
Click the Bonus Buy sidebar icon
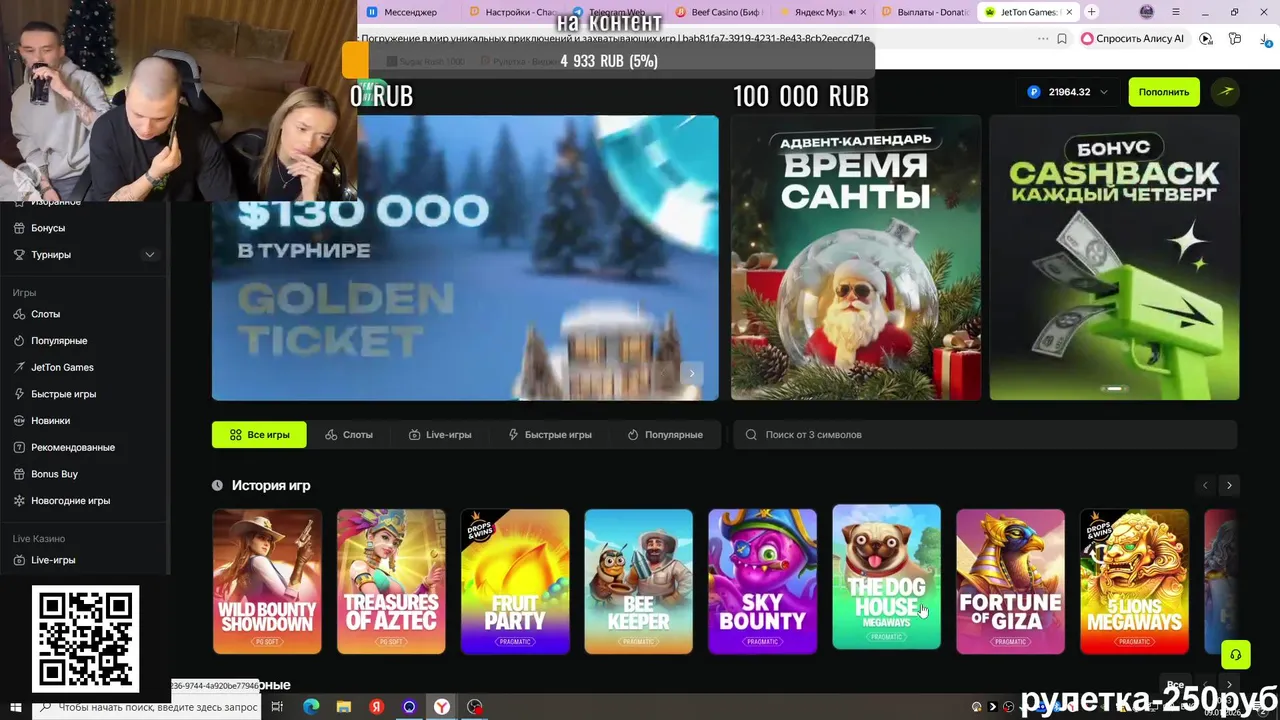[x=20, y=474]
